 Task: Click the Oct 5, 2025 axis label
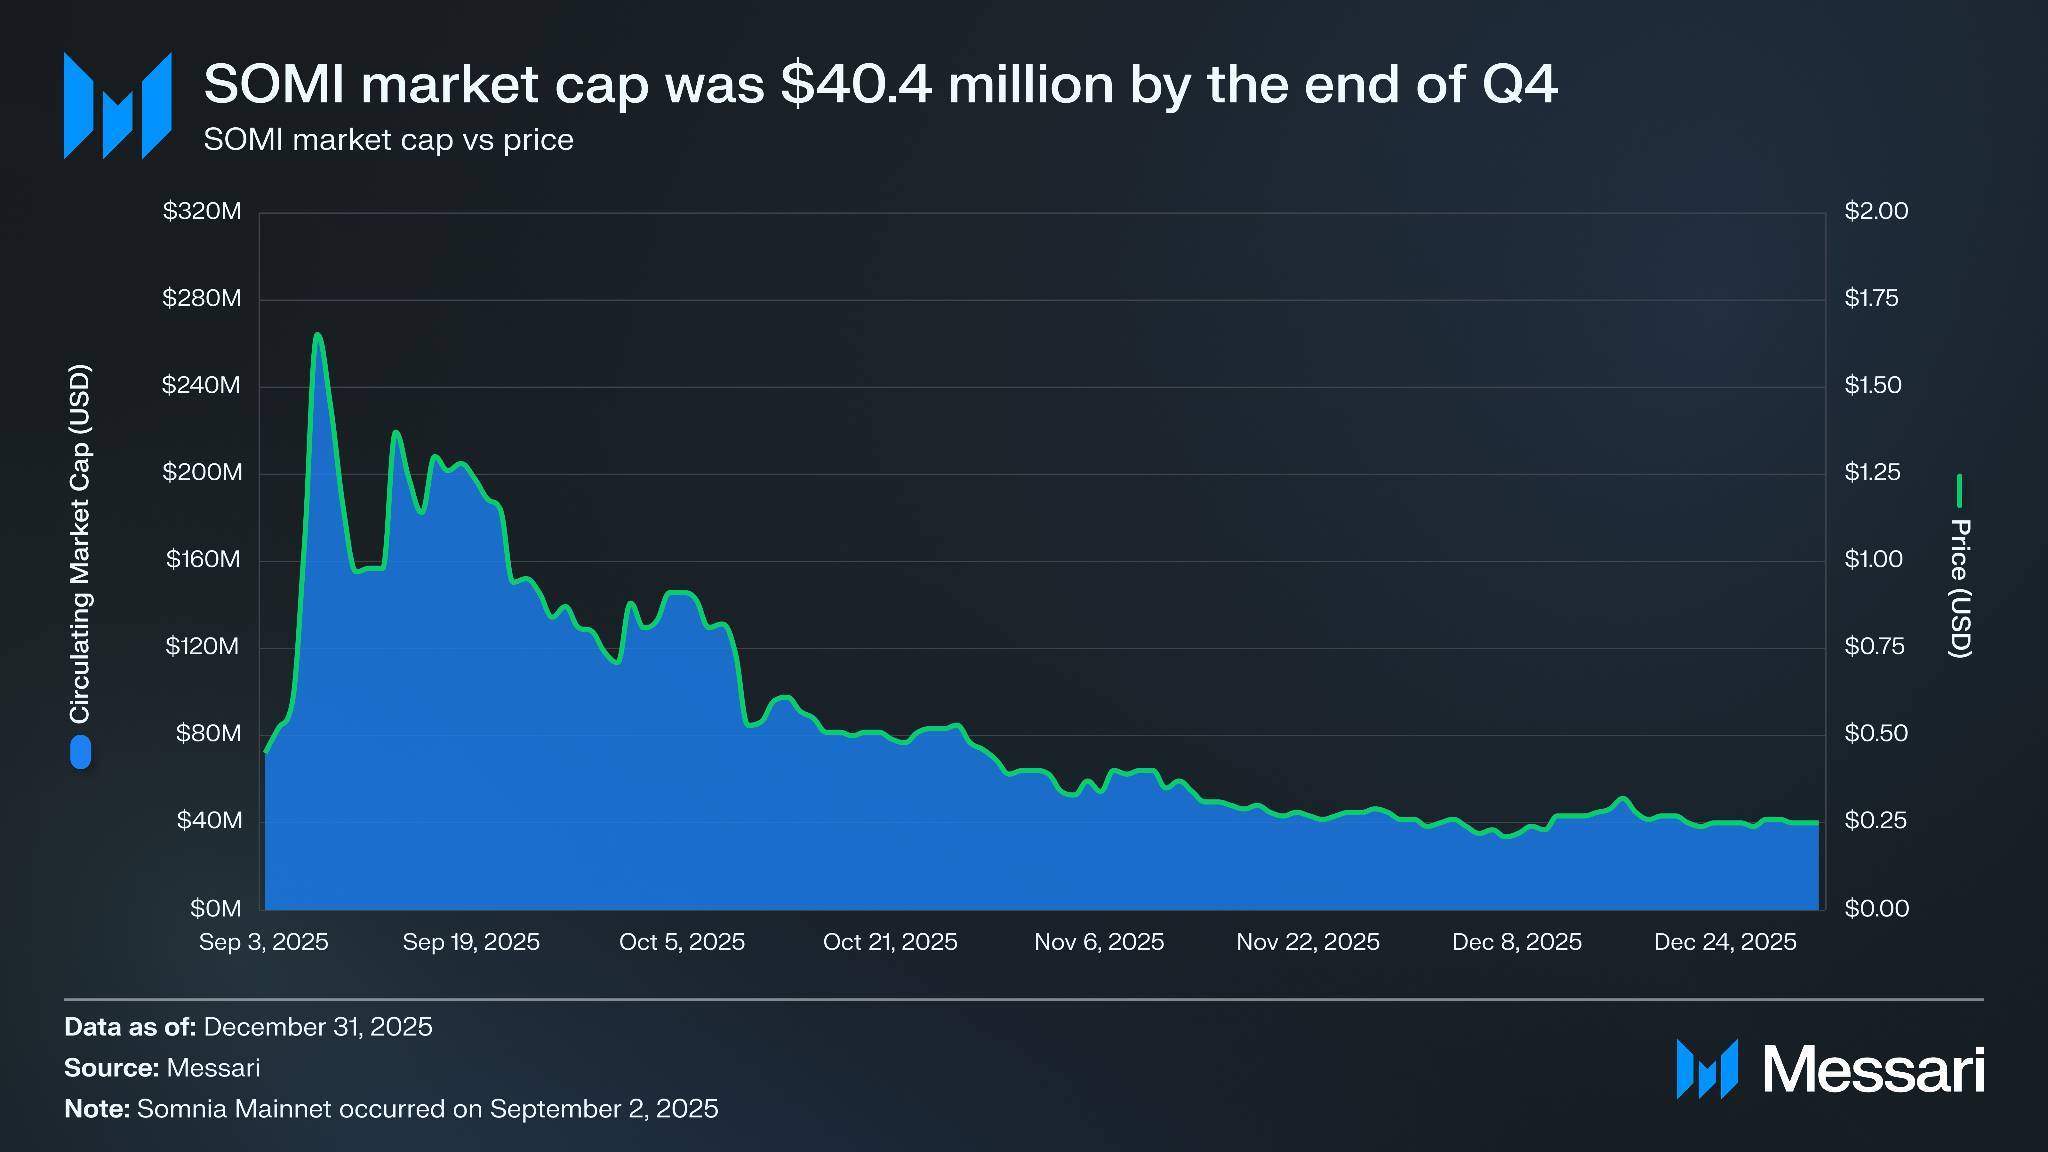(682, 942)
